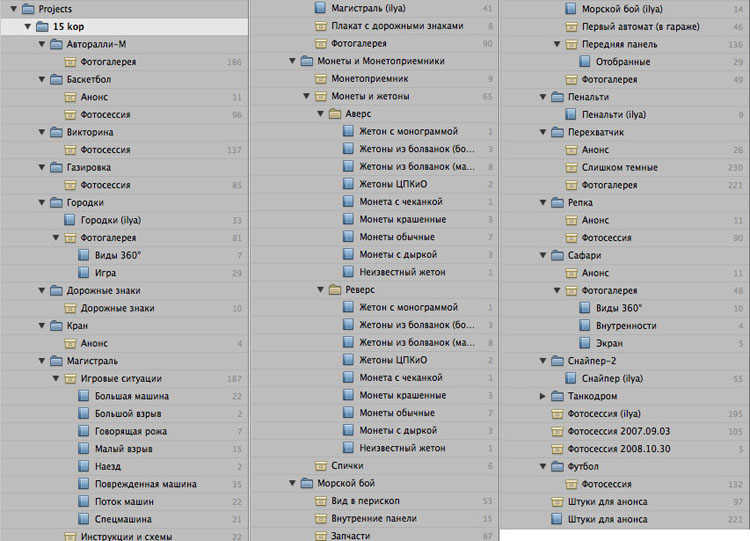750x541 pixels.
Task: Click the Спички project icon
Action: pos(321,466)
